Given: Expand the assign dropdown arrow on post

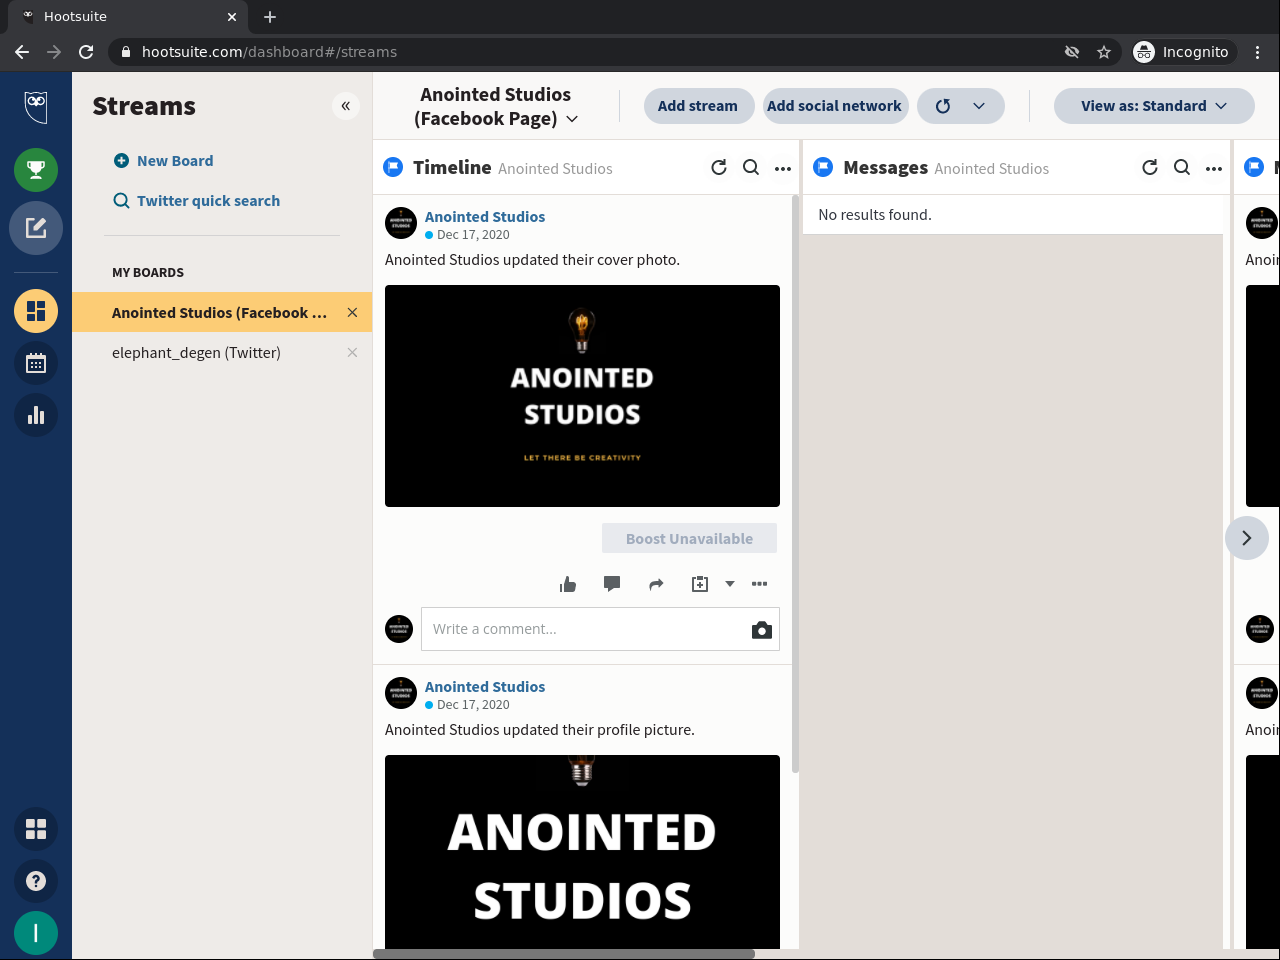Looking at the screenshot, I should (730, 584).
